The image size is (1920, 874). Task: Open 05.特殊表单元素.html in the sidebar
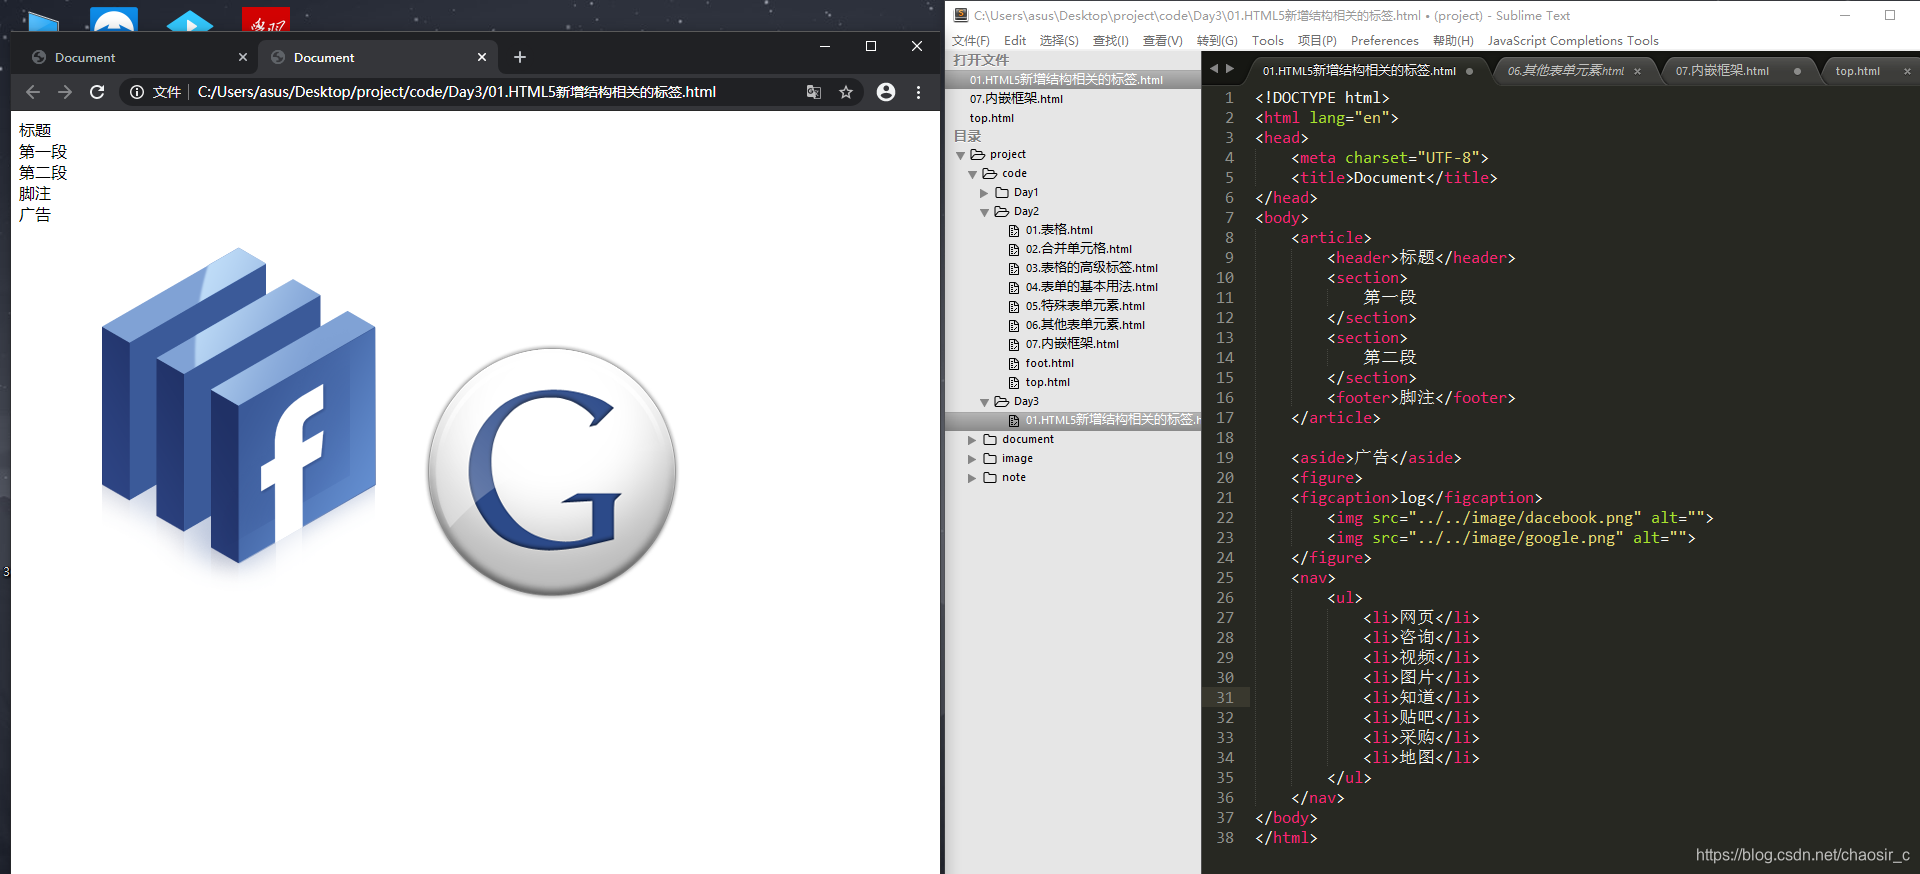[x=1085, y=306]
